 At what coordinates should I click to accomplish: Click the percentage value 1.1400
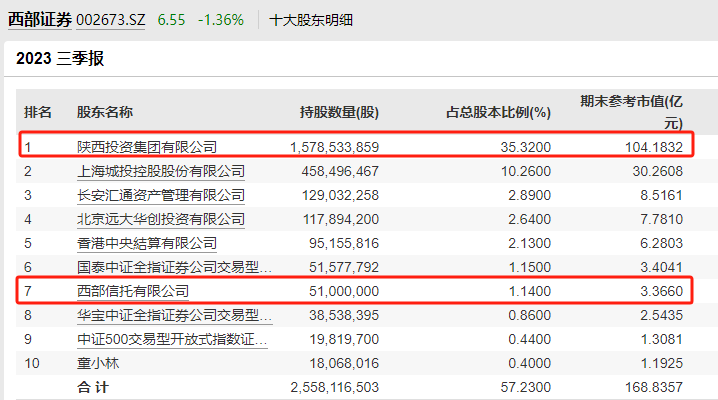529,291
